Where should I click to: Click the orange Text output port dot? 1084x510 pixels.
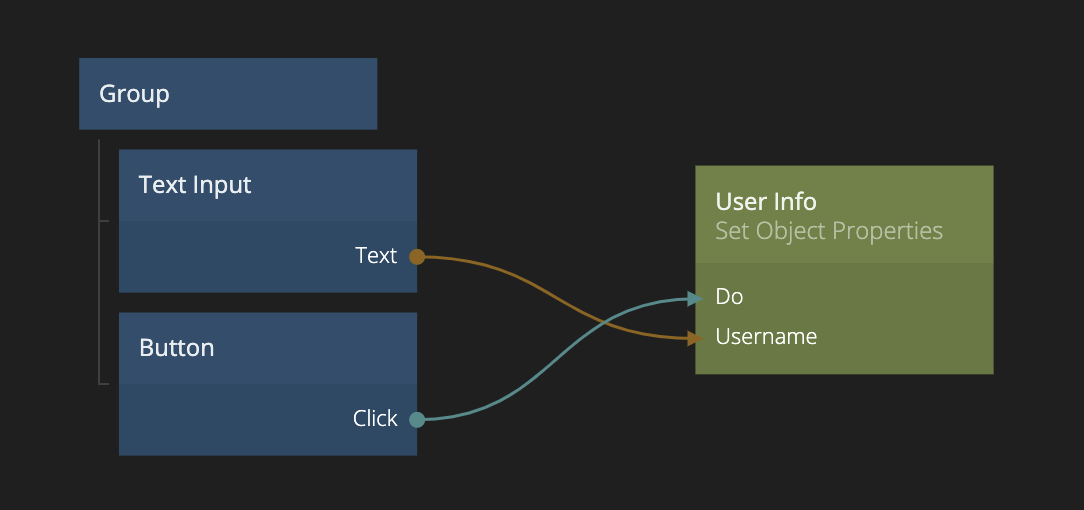417,257
